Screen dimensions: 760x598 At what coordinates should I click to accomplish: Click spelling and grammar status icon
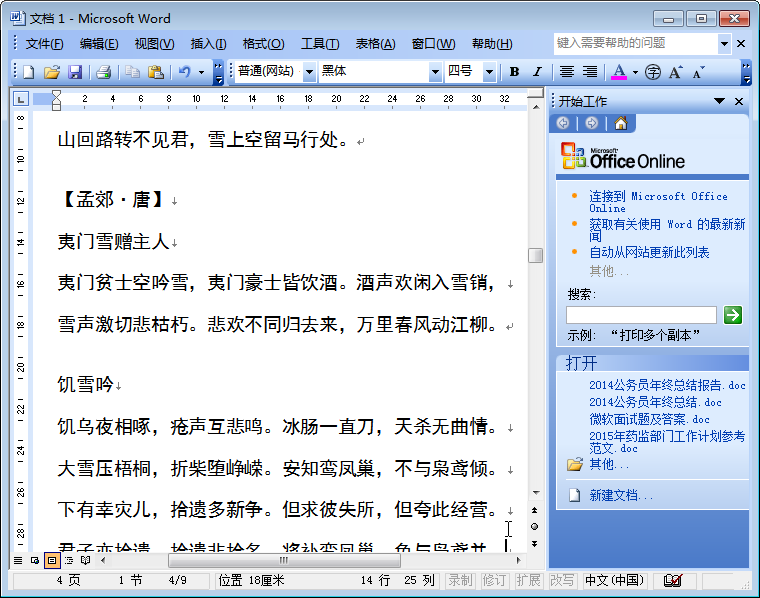point(673,580)
